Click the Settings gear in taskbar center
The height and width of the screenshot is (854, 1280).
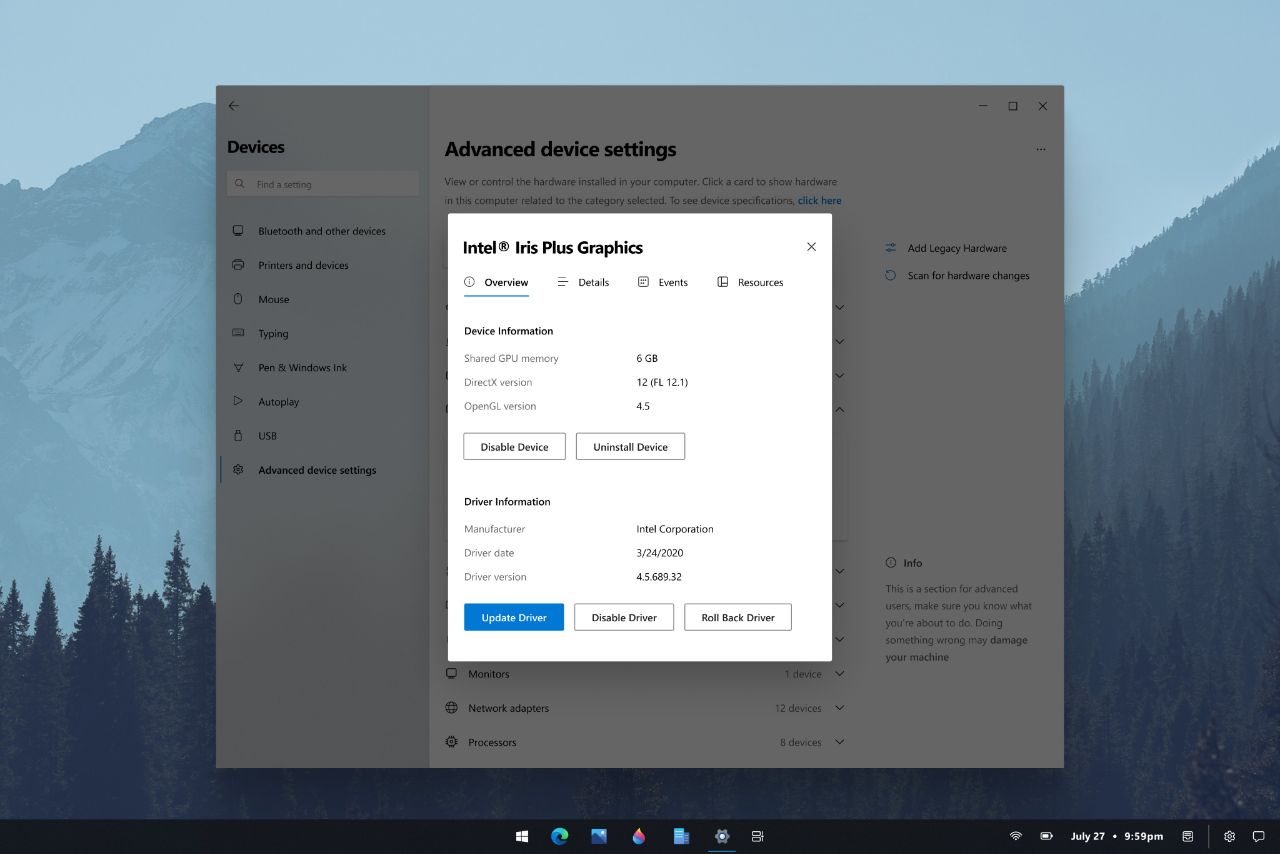click(722, 836)
